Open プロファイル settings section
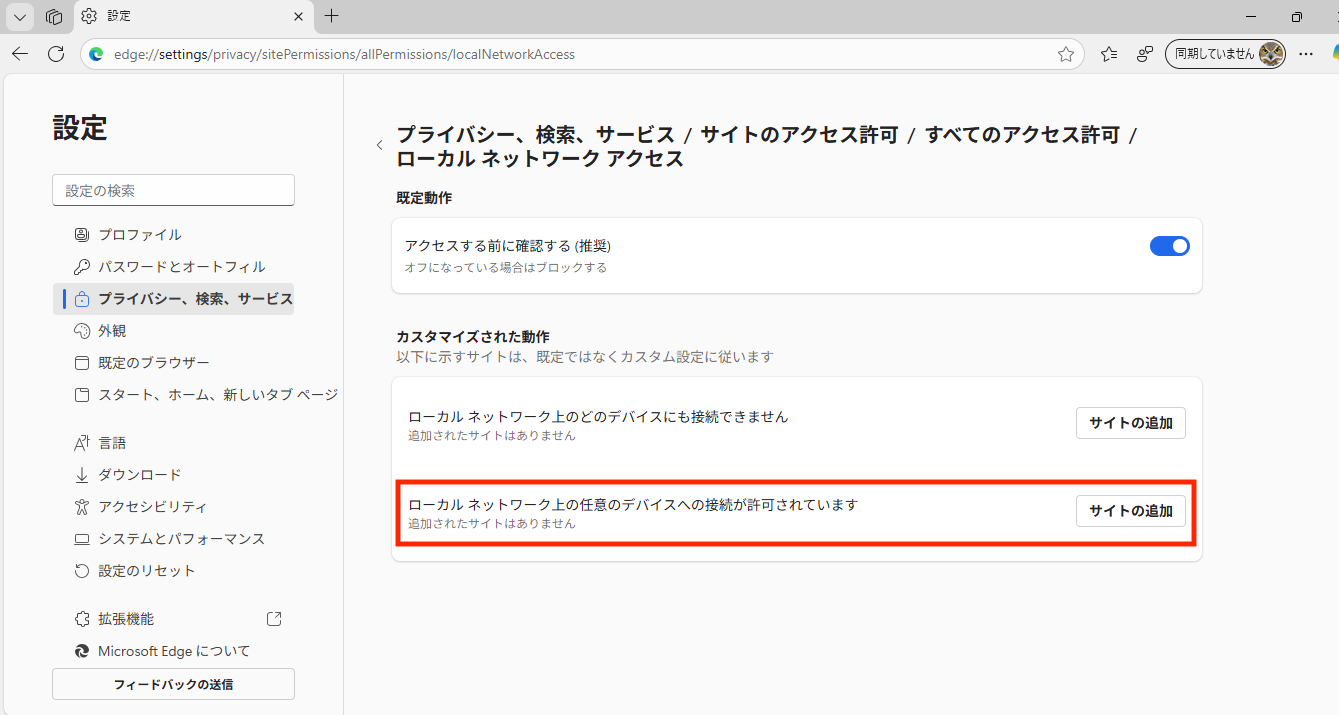Screen dimensions: 1339x715 pos(139,235)
